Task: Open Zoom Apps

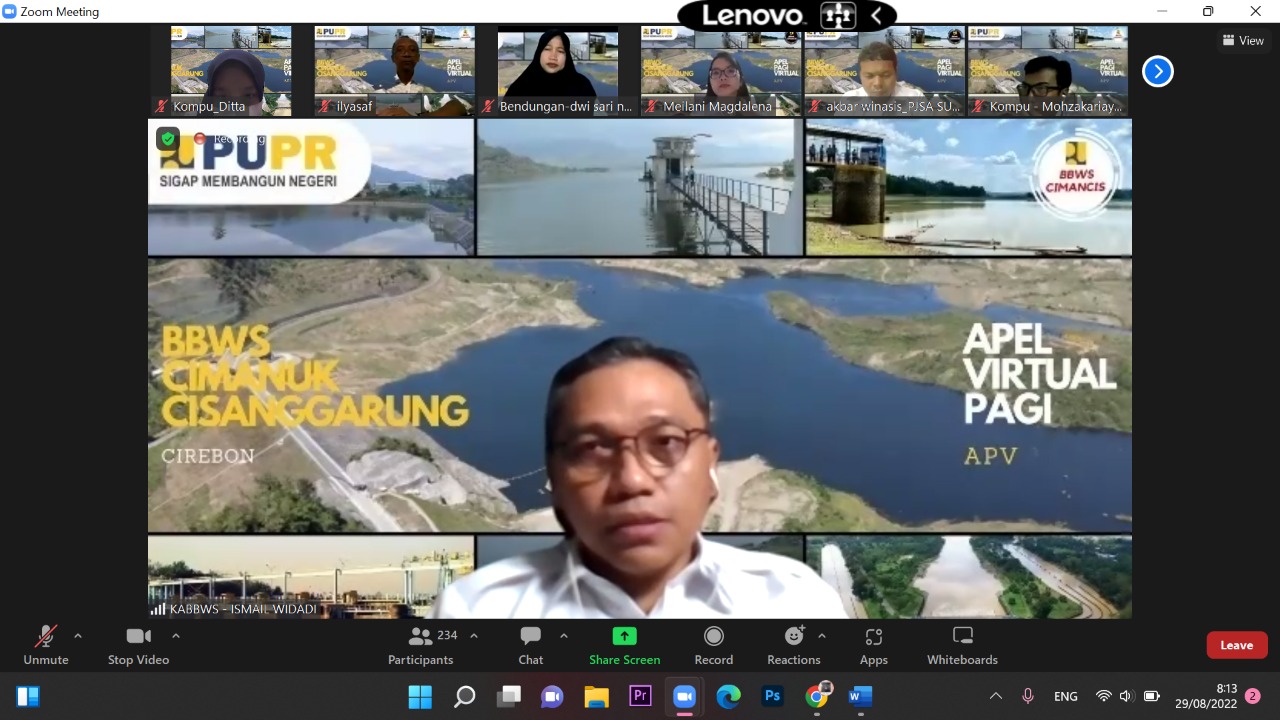Action: [874, 645]
